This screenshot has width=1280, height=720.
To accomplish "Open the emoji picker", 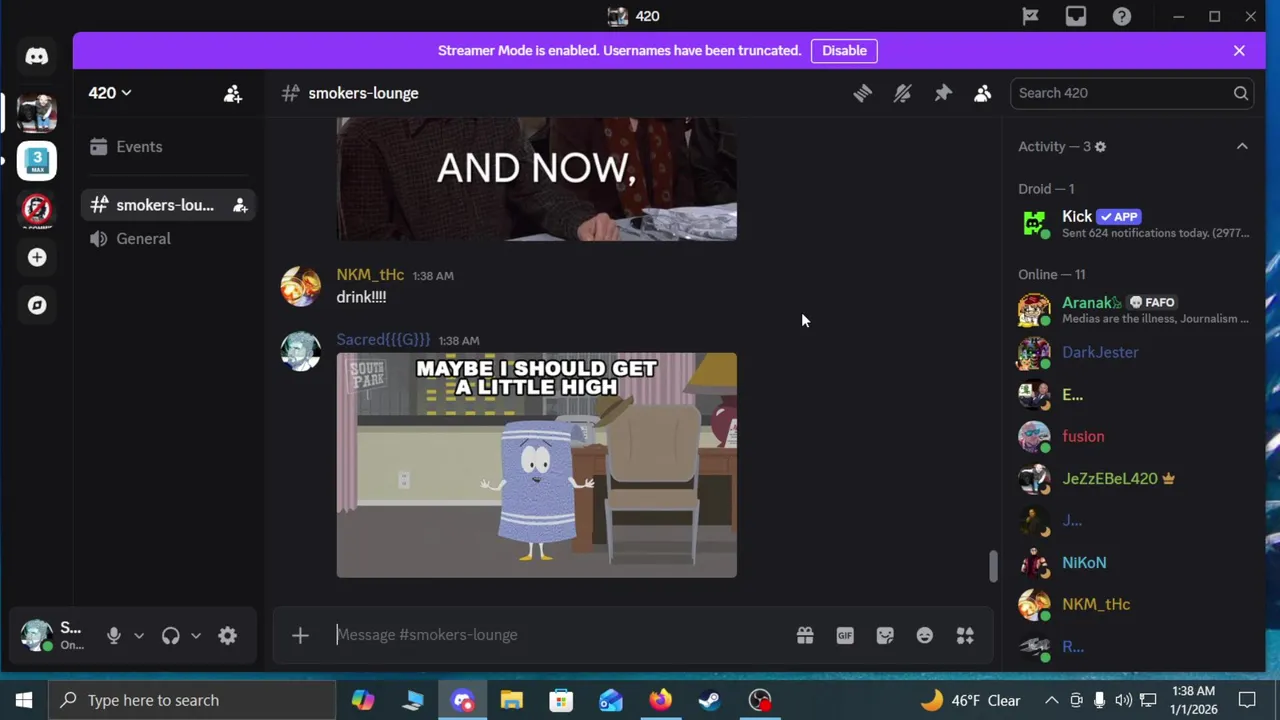I will click(x=925, y=635).
